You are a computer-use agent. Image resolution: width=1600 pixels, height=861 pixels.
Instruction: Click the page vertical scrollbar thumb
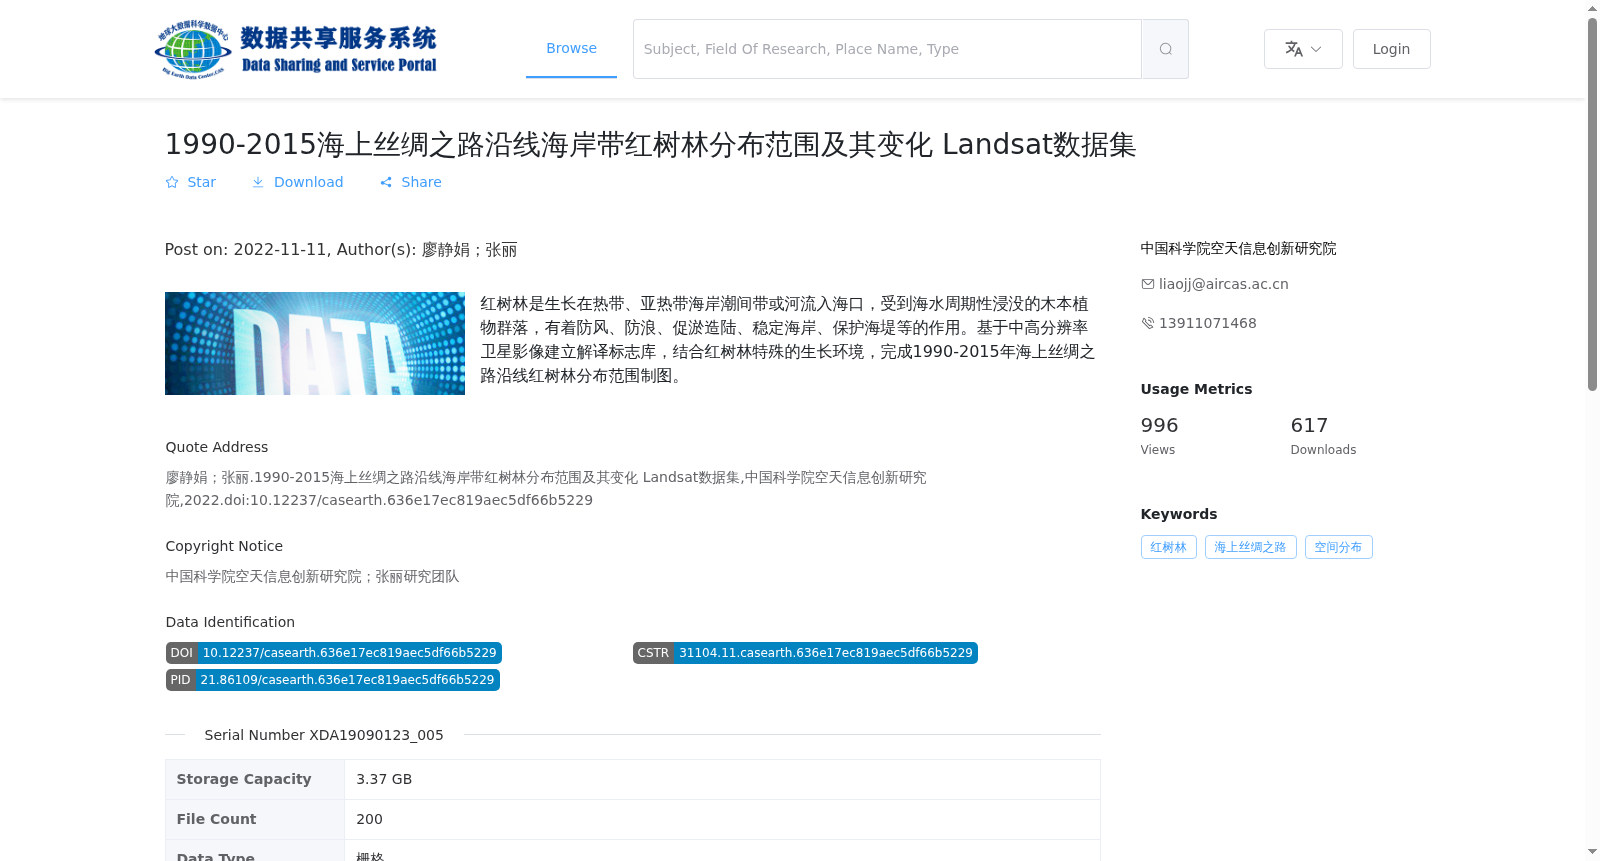click(1593, 204)
